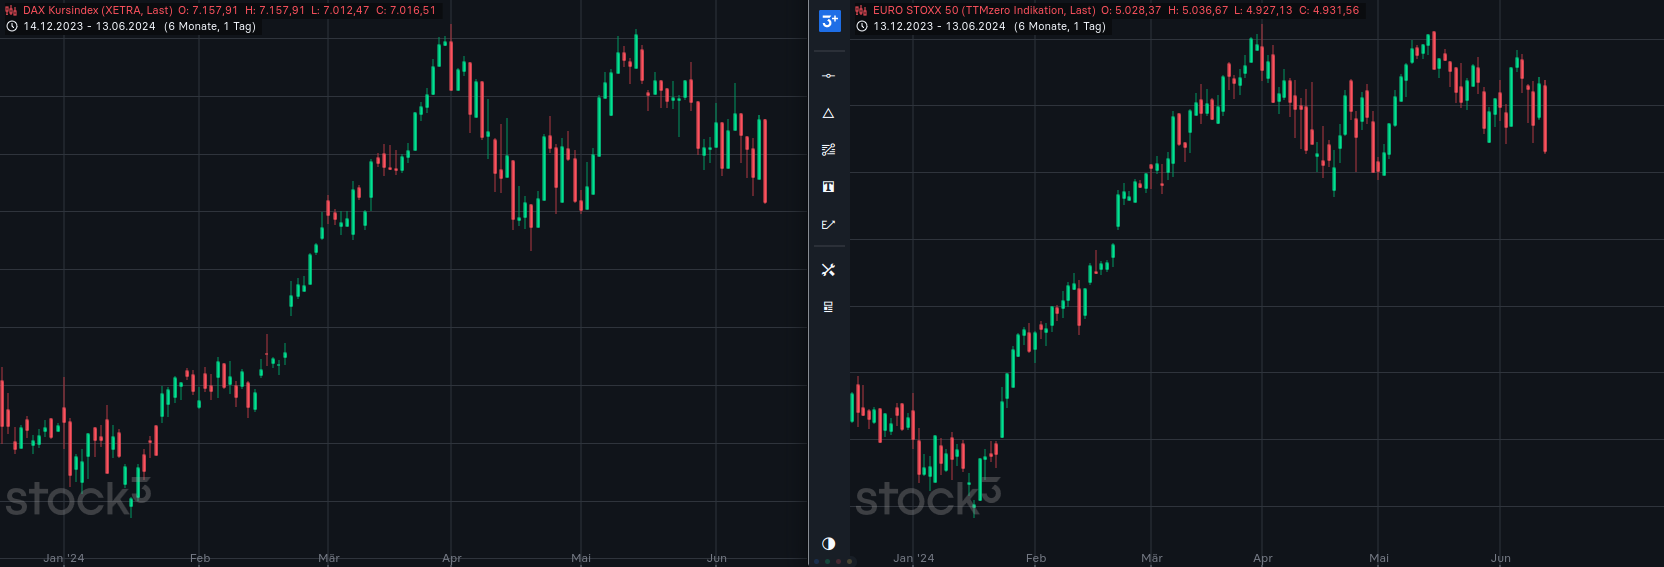
Task: Click the Apr label on EURO STOXX timeline
Action: (1262, 558)
